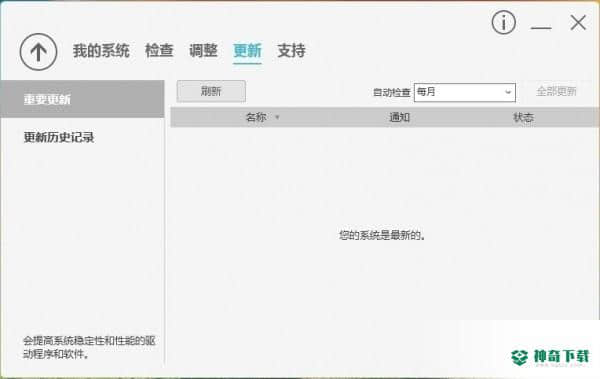Click the 自动检查 label
This screenshot has height=379, width=600.
point(391,92)
